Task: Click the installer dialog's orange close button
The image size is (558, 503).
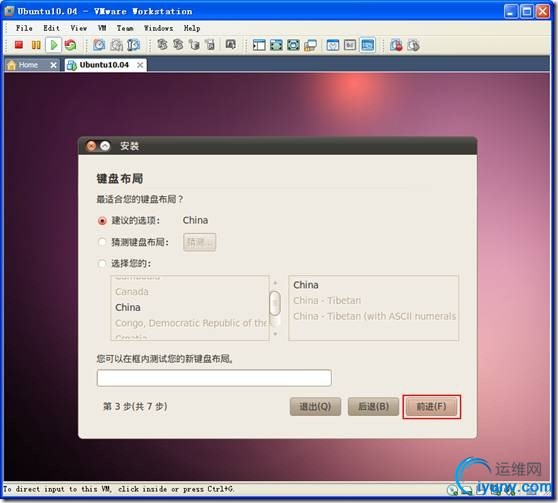Action: pos(91,146)
